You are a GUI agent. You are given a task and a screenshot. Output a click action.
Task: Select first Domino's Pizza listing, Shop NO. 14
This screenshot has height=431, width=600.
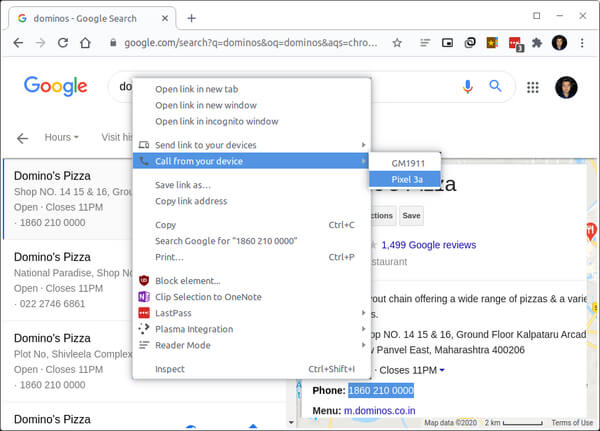tap(68, 199)
